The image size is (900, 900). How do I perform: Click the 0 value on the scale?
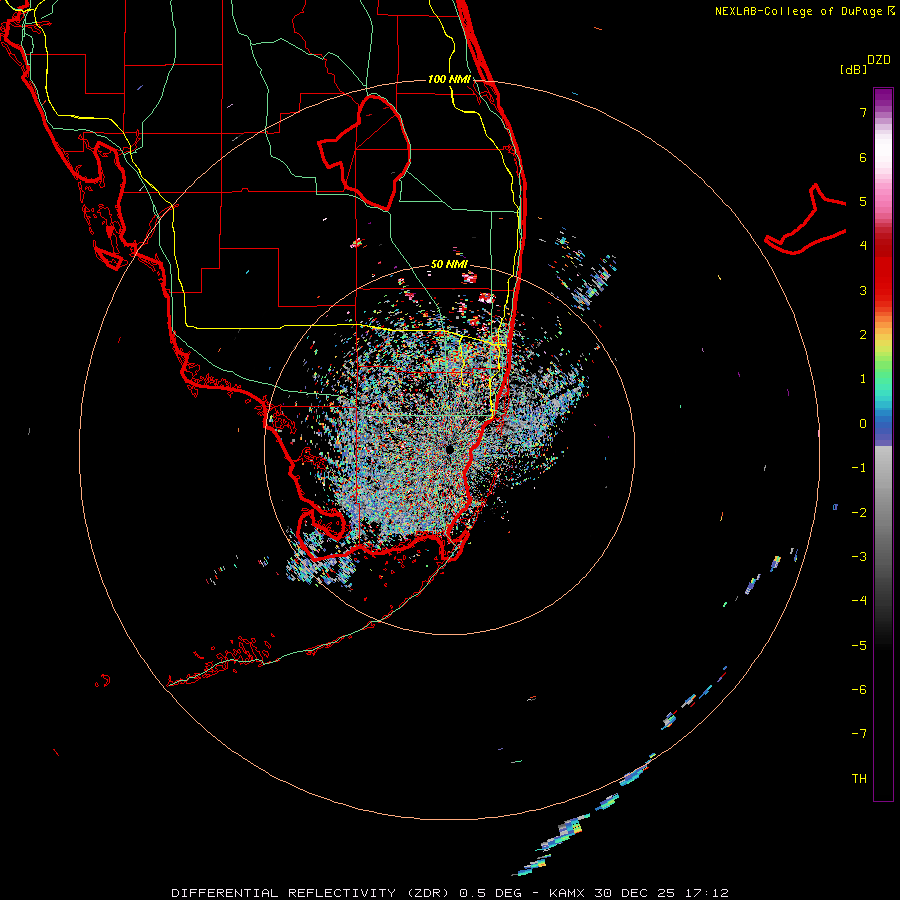[x=863, y=424]
